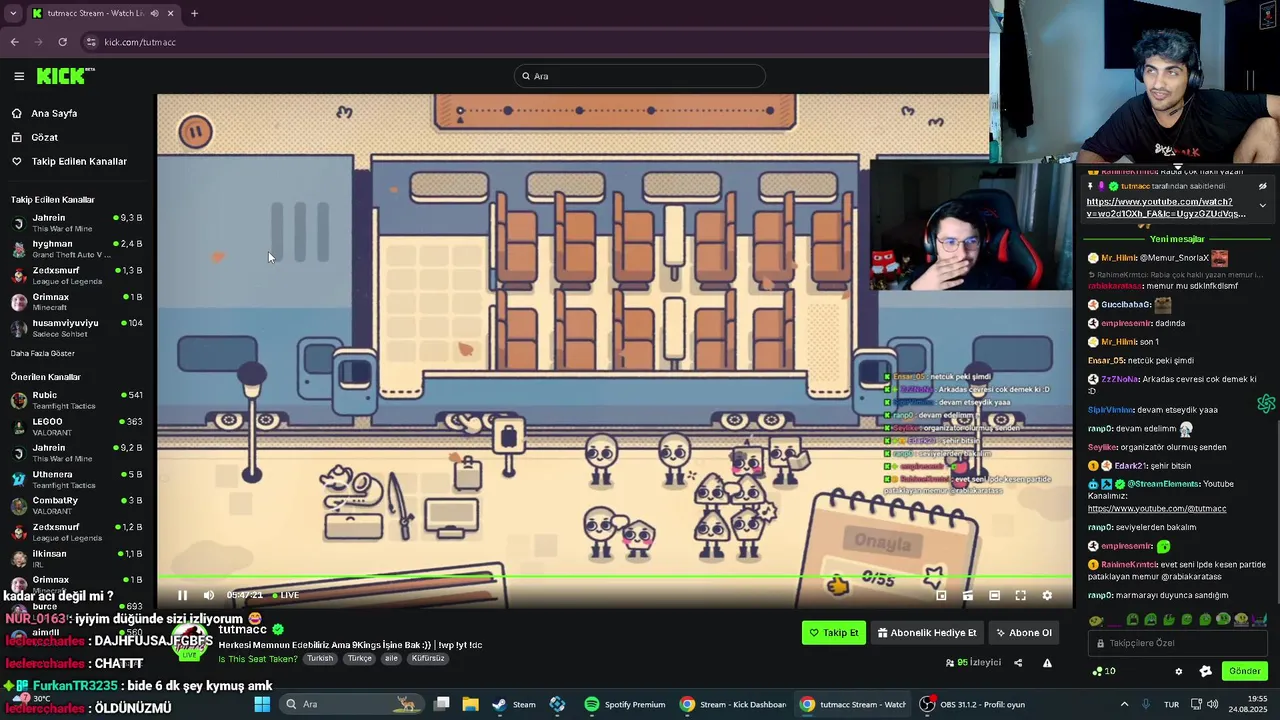Open Stream - Kick Dashboard taskbar window
This screenshot has height=720, width=1280.
(733, 704)
